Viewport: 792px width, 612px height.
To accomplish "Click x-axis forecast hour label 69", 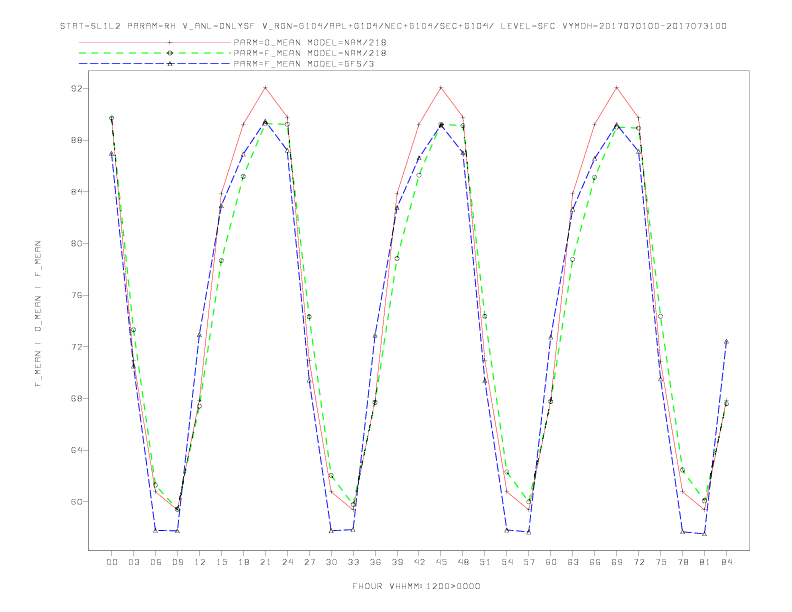I will coord(617,562).
